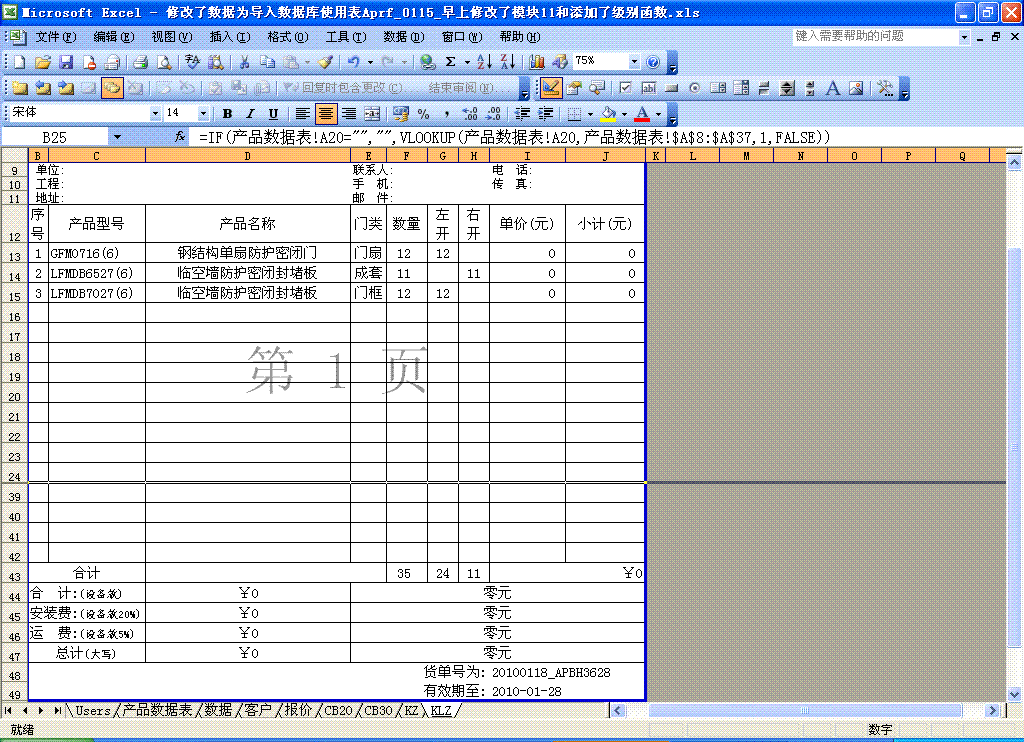Open the 75% zoom dropdown

[634, 62]
